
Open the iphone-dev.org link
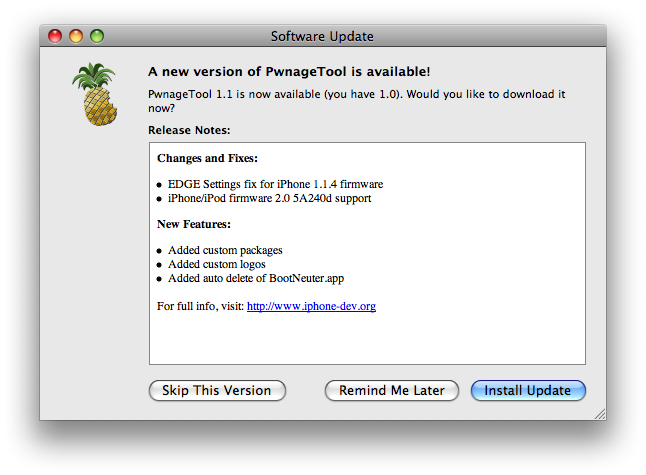point(311,306)
